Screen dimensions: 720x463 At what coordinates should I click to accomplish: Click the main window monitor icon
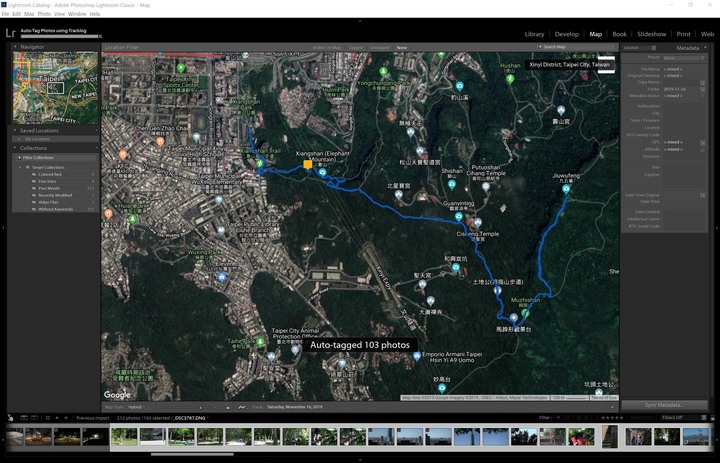pos(24,418)
